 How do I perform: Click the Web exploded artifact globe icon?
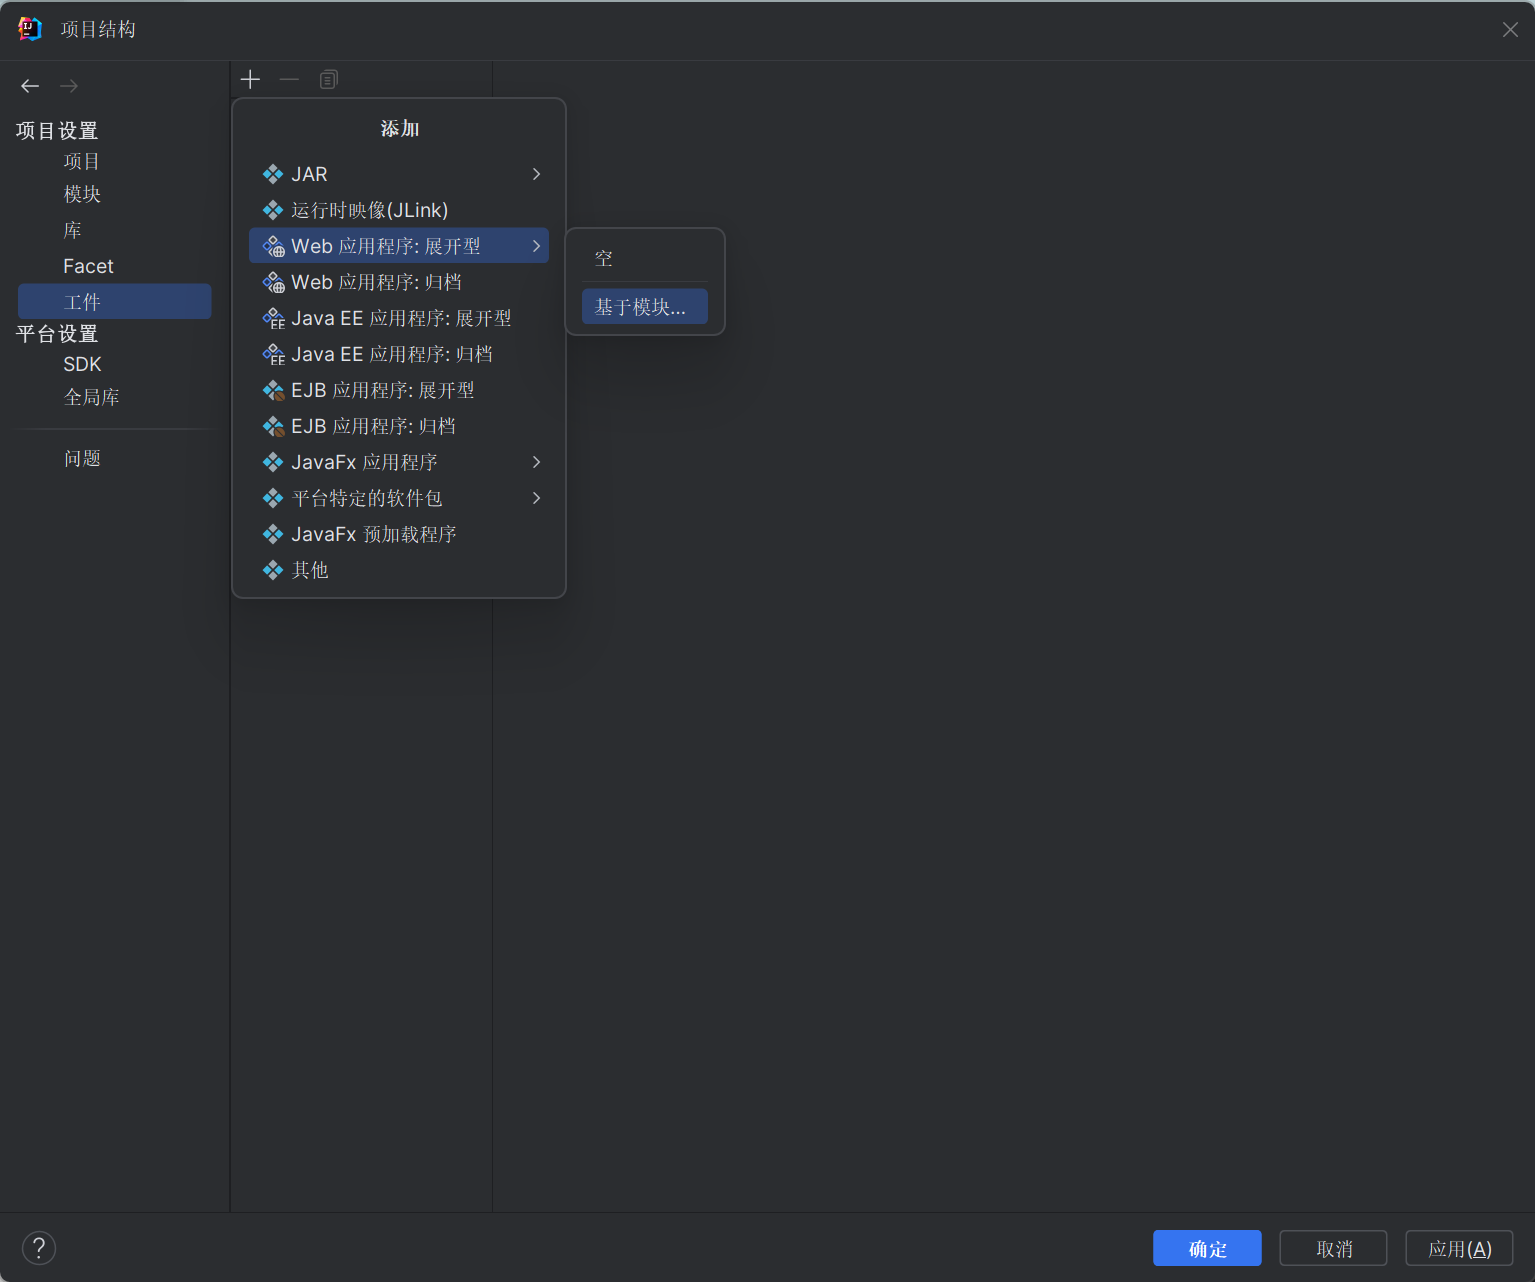[x=274, y=246]
